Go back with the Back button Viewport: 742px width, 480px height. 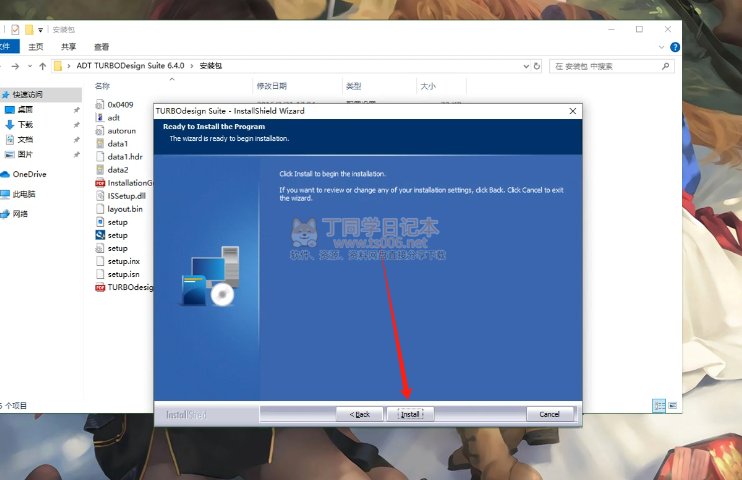359,414
